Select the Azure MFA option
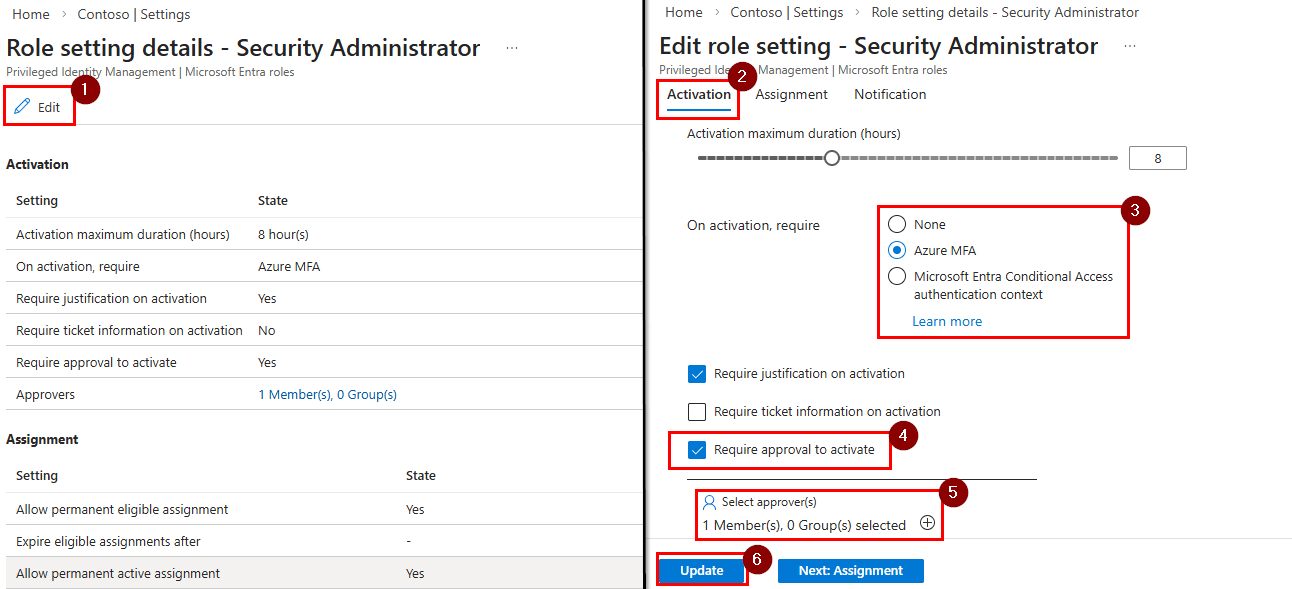1292x589 pixels. [x=896, y=250]
